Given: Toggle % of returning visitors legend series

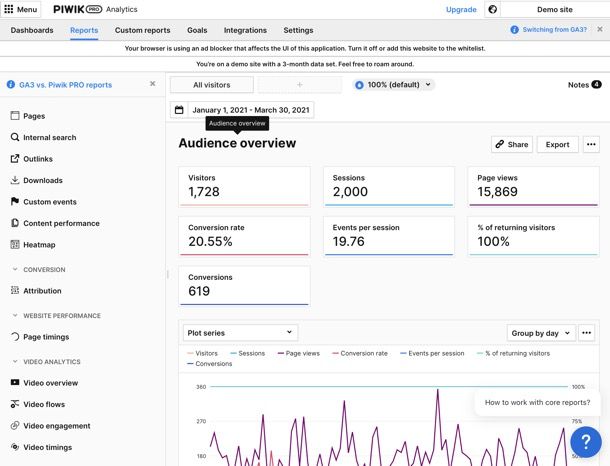Looking at the screenshot, I should (x=513, y=353).
